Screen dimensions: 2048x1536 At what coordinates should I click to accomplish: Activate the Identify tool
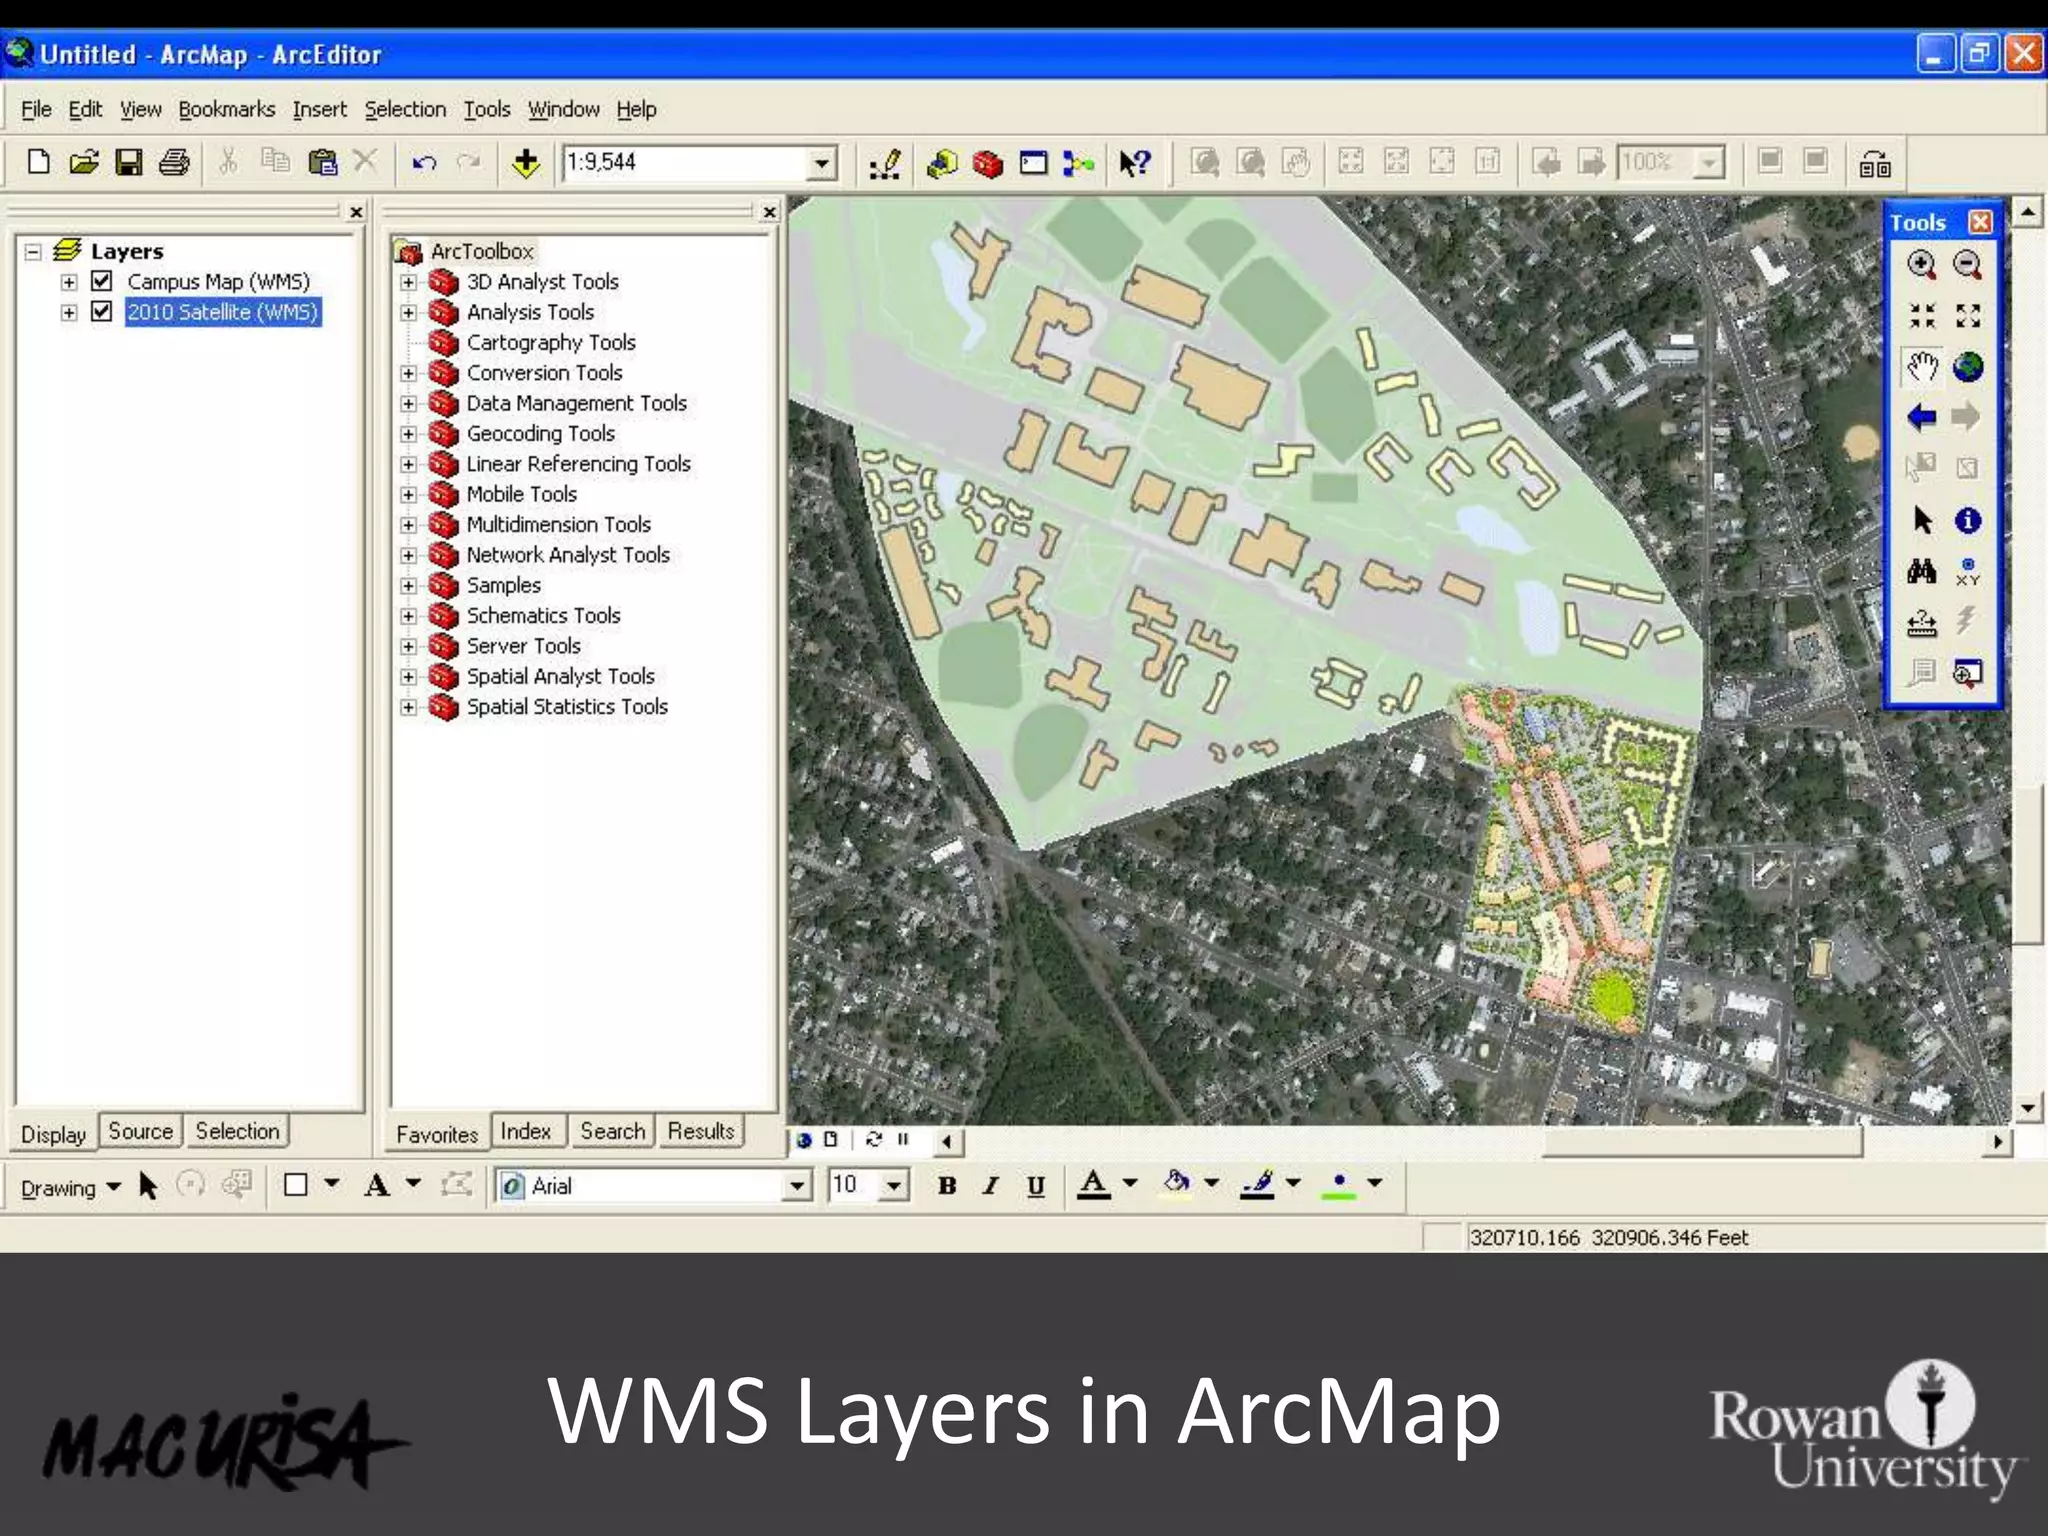(1967, 520)
